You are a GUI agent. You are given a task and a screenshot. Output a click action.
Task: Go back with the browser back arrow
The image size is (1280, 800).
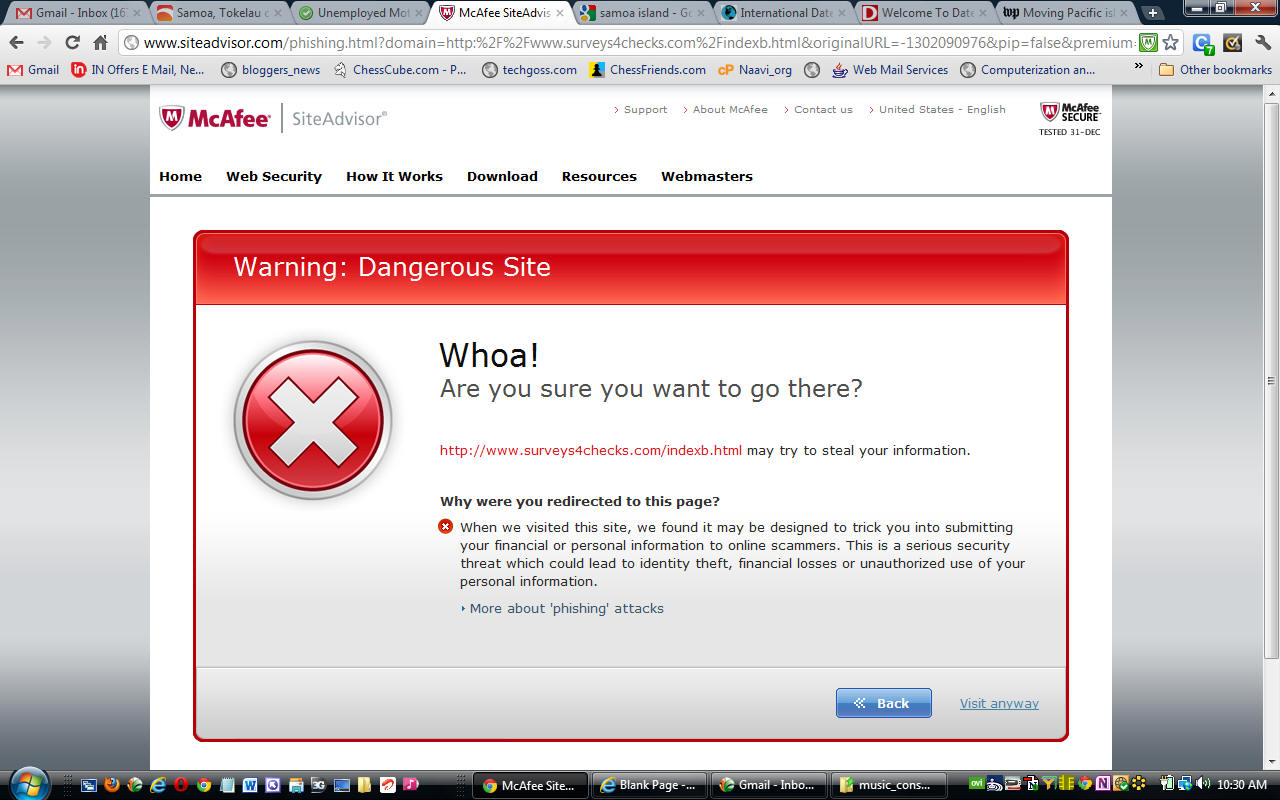click(16, 43)
